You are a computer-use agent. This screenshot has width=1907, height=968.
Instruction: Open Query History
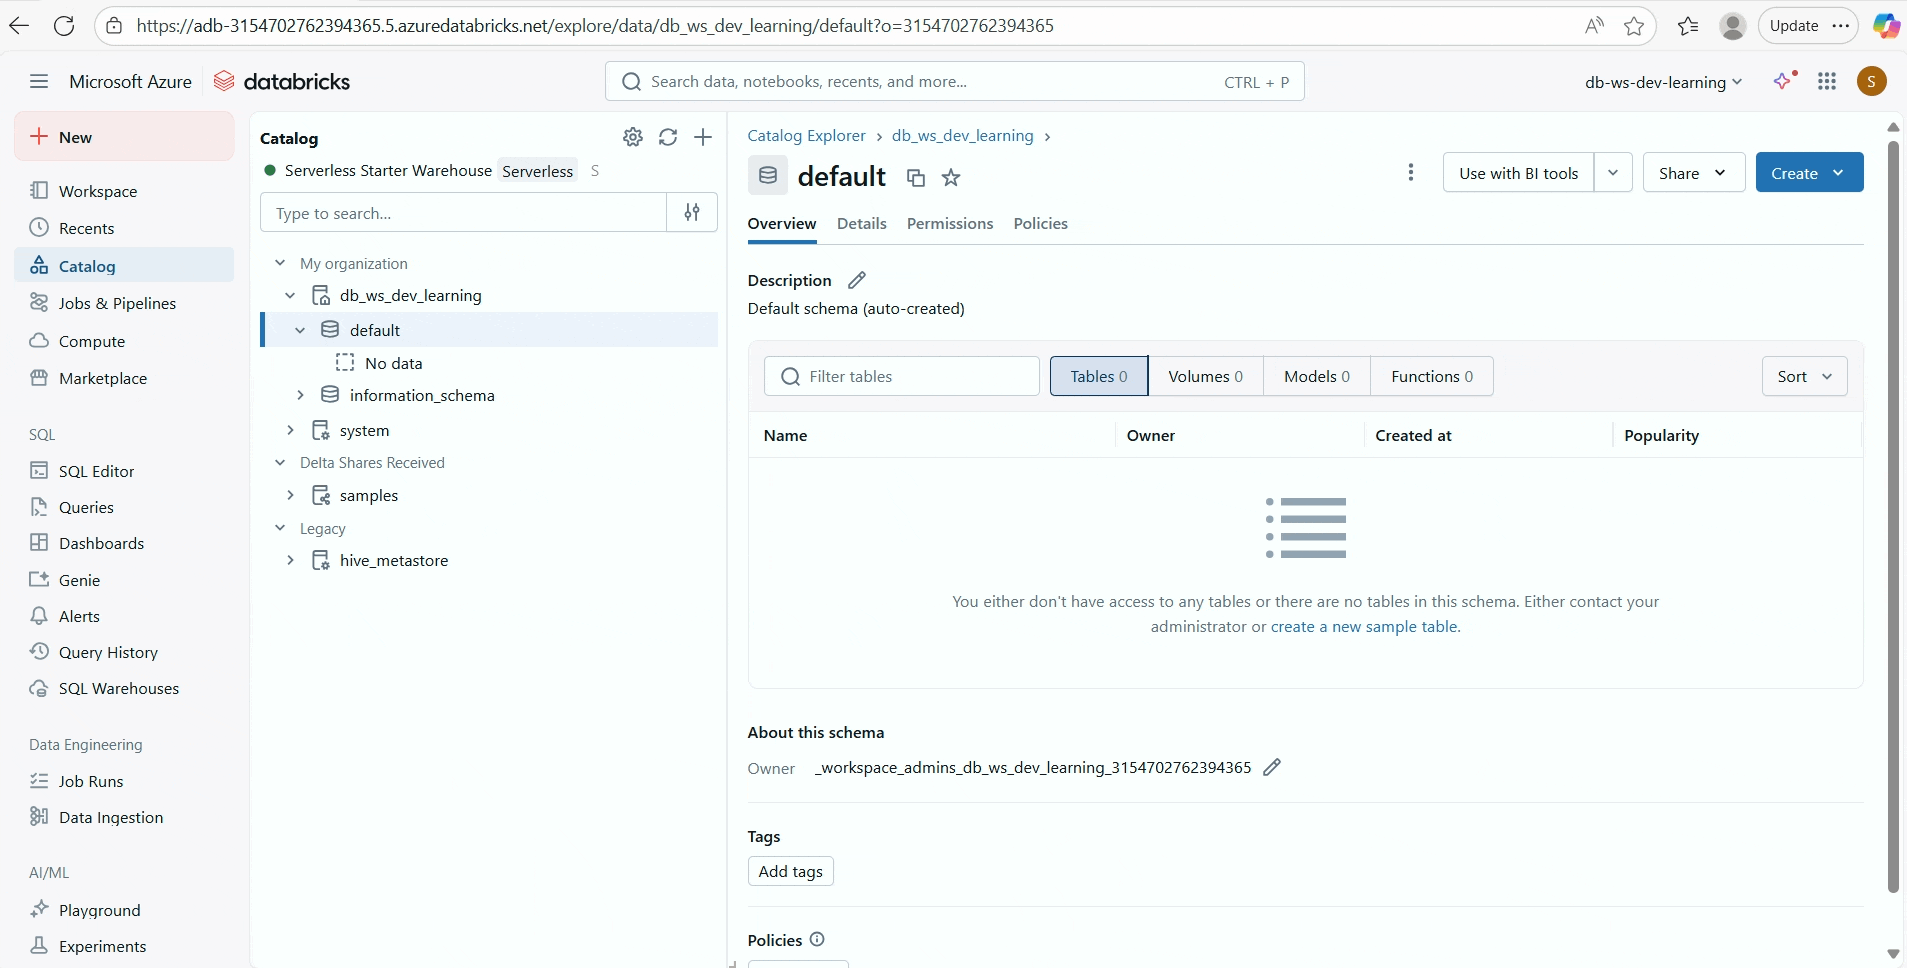[x=124, y=652]
